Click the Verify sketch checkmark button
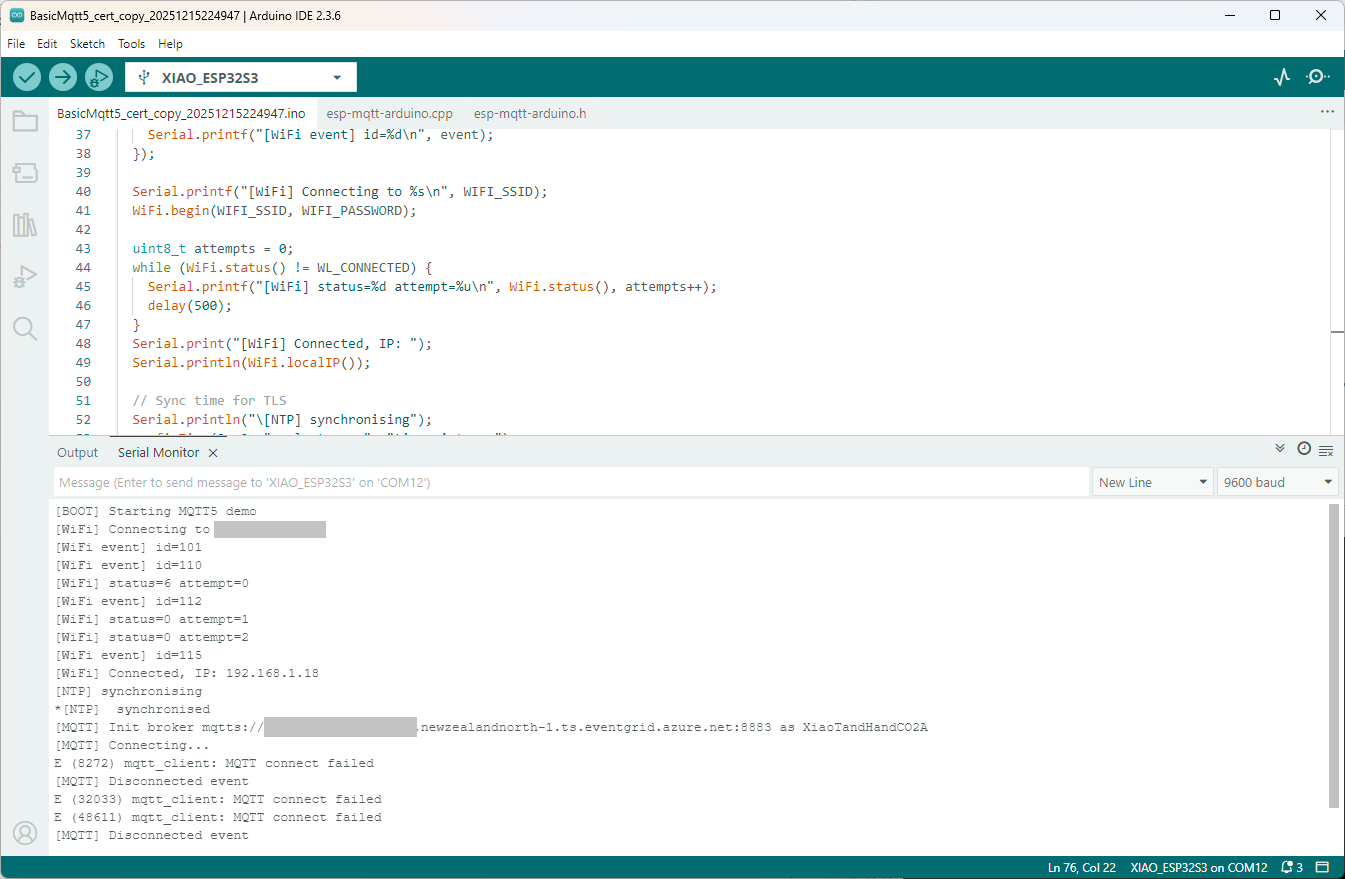 (x=27, y=77)
